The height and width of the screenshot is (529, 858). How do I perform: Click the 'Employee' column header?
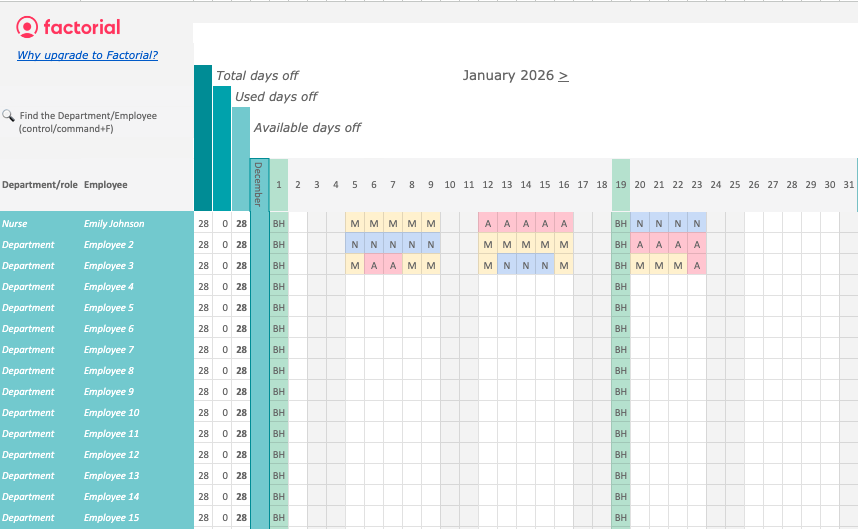point(106,185)
